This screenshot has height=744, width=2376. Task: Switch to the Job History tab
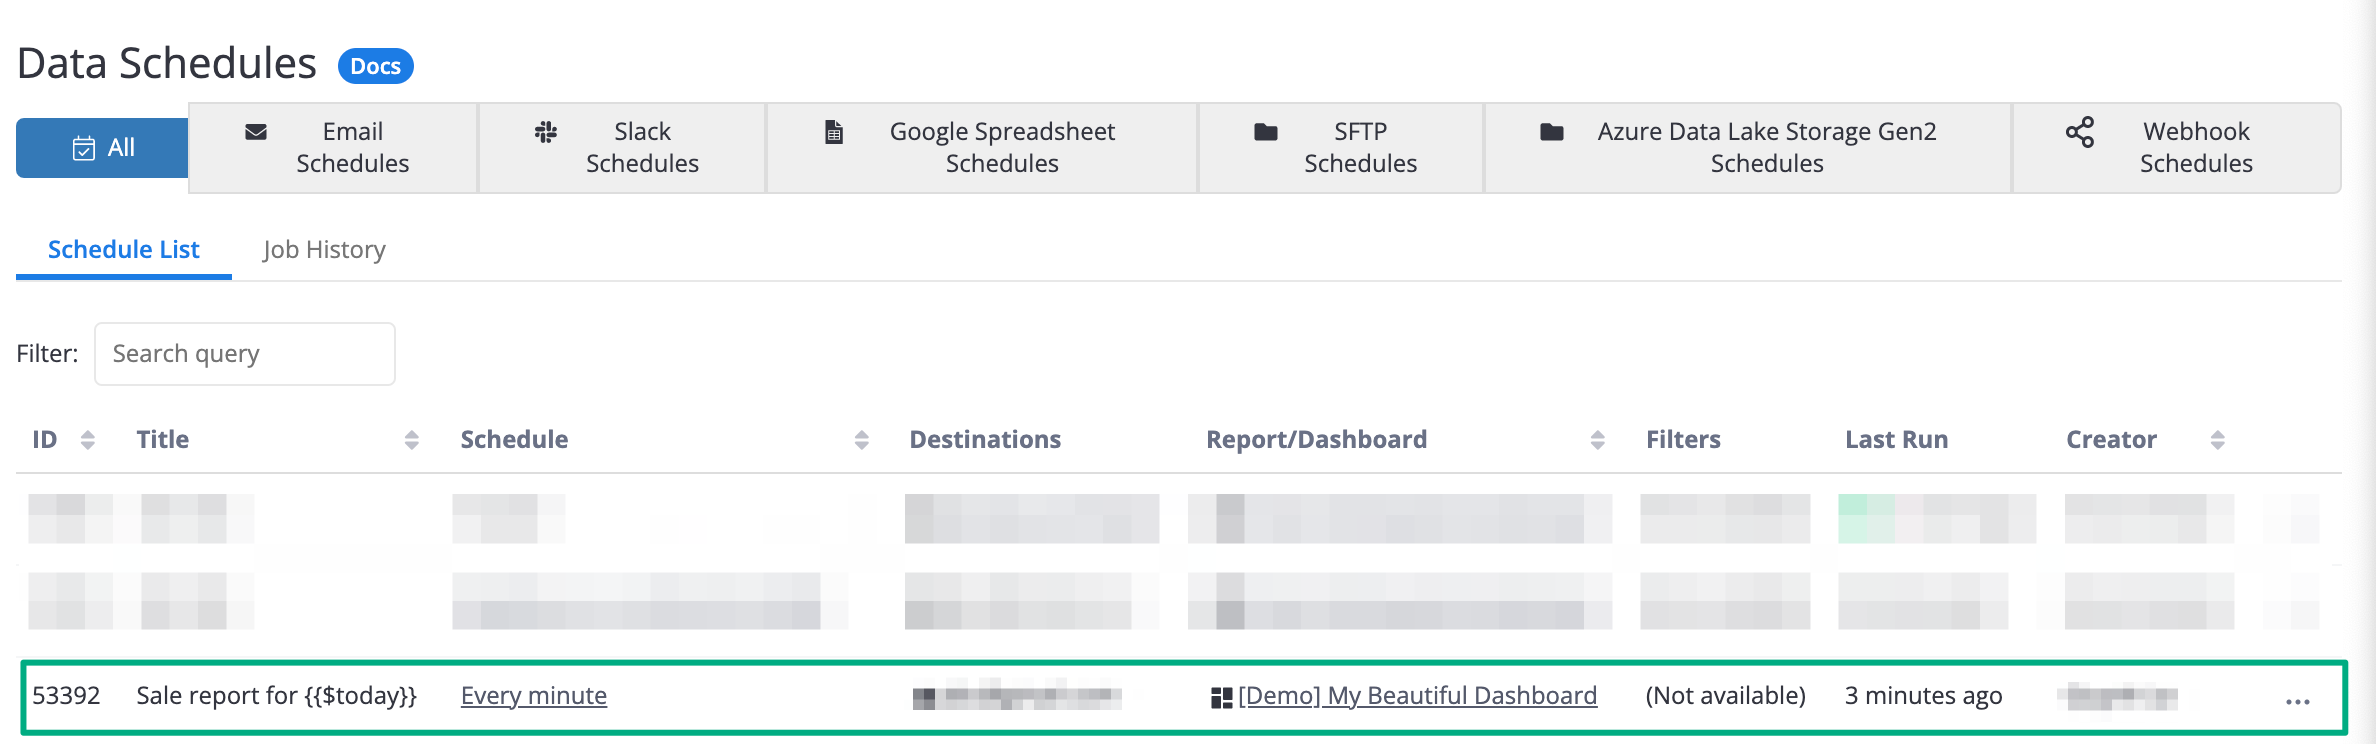[x=324, y=249]
